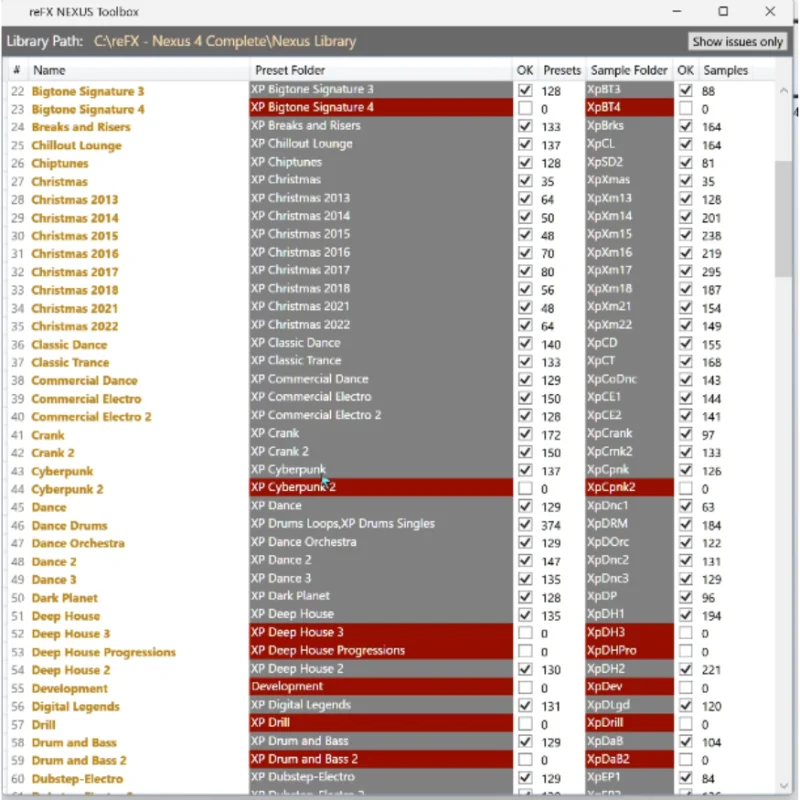800x800 pixels.
Task: Enable the OK checkbox for XP Cyberpunk 2
Action: click(525, 487)
